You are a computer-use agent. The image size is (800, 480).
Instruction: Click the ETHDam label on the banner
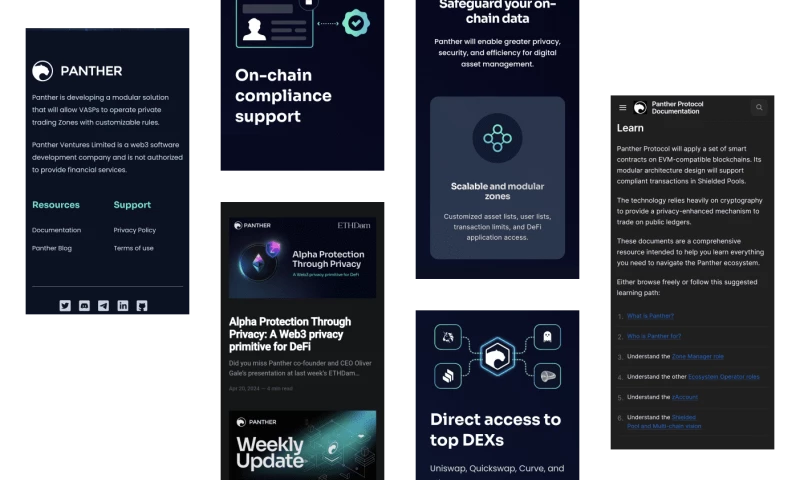[x=354, y=225]
